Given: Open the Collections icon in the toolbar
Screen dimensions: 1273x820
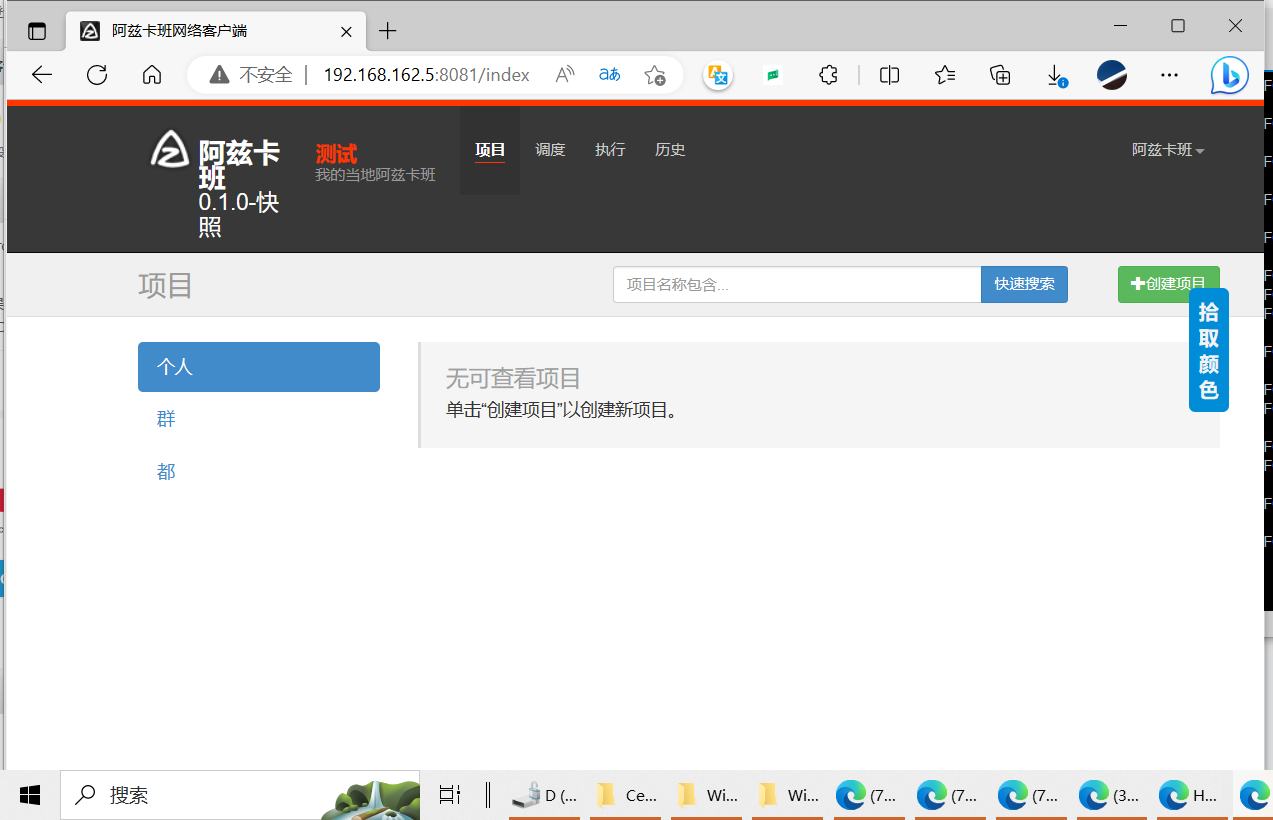Looking at the screenshot, I should (x=999, y=74).
